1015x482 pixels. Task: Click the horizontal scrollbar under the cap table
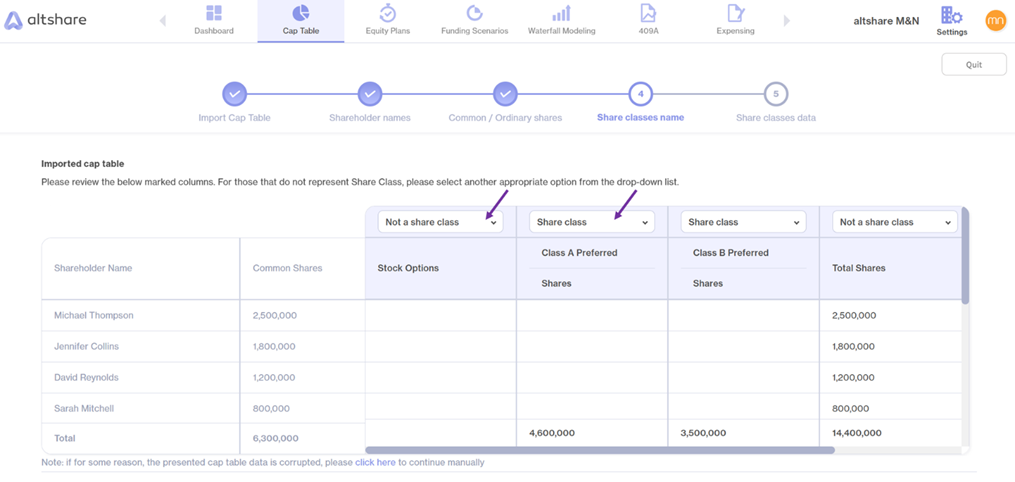(599, 450)
